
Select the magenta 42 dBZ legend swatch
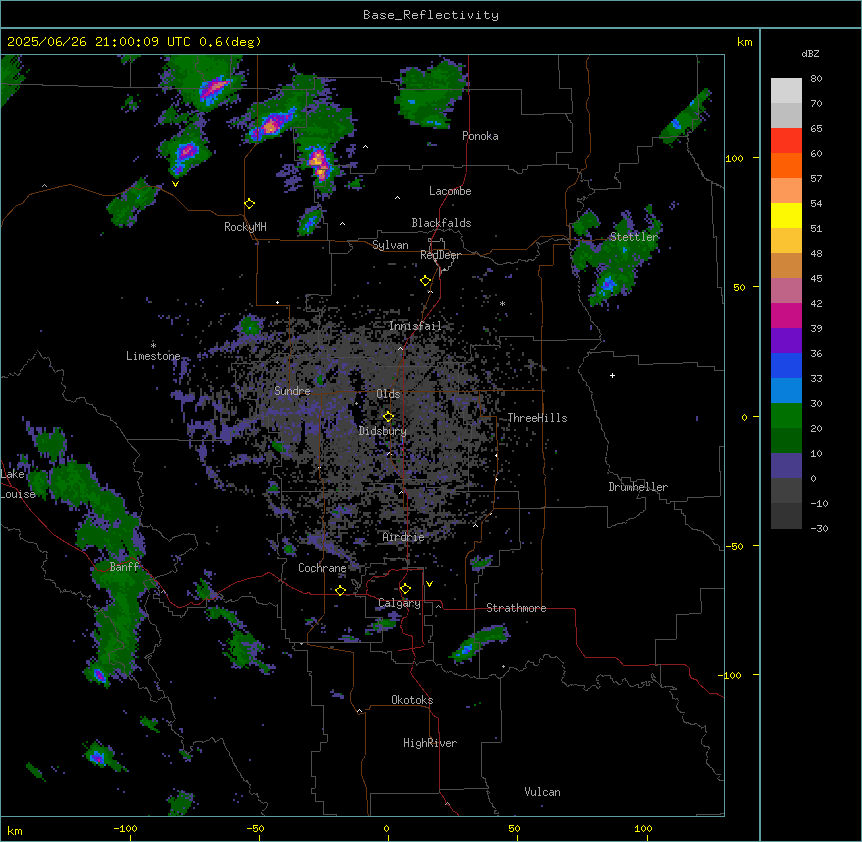pos(786,315)
